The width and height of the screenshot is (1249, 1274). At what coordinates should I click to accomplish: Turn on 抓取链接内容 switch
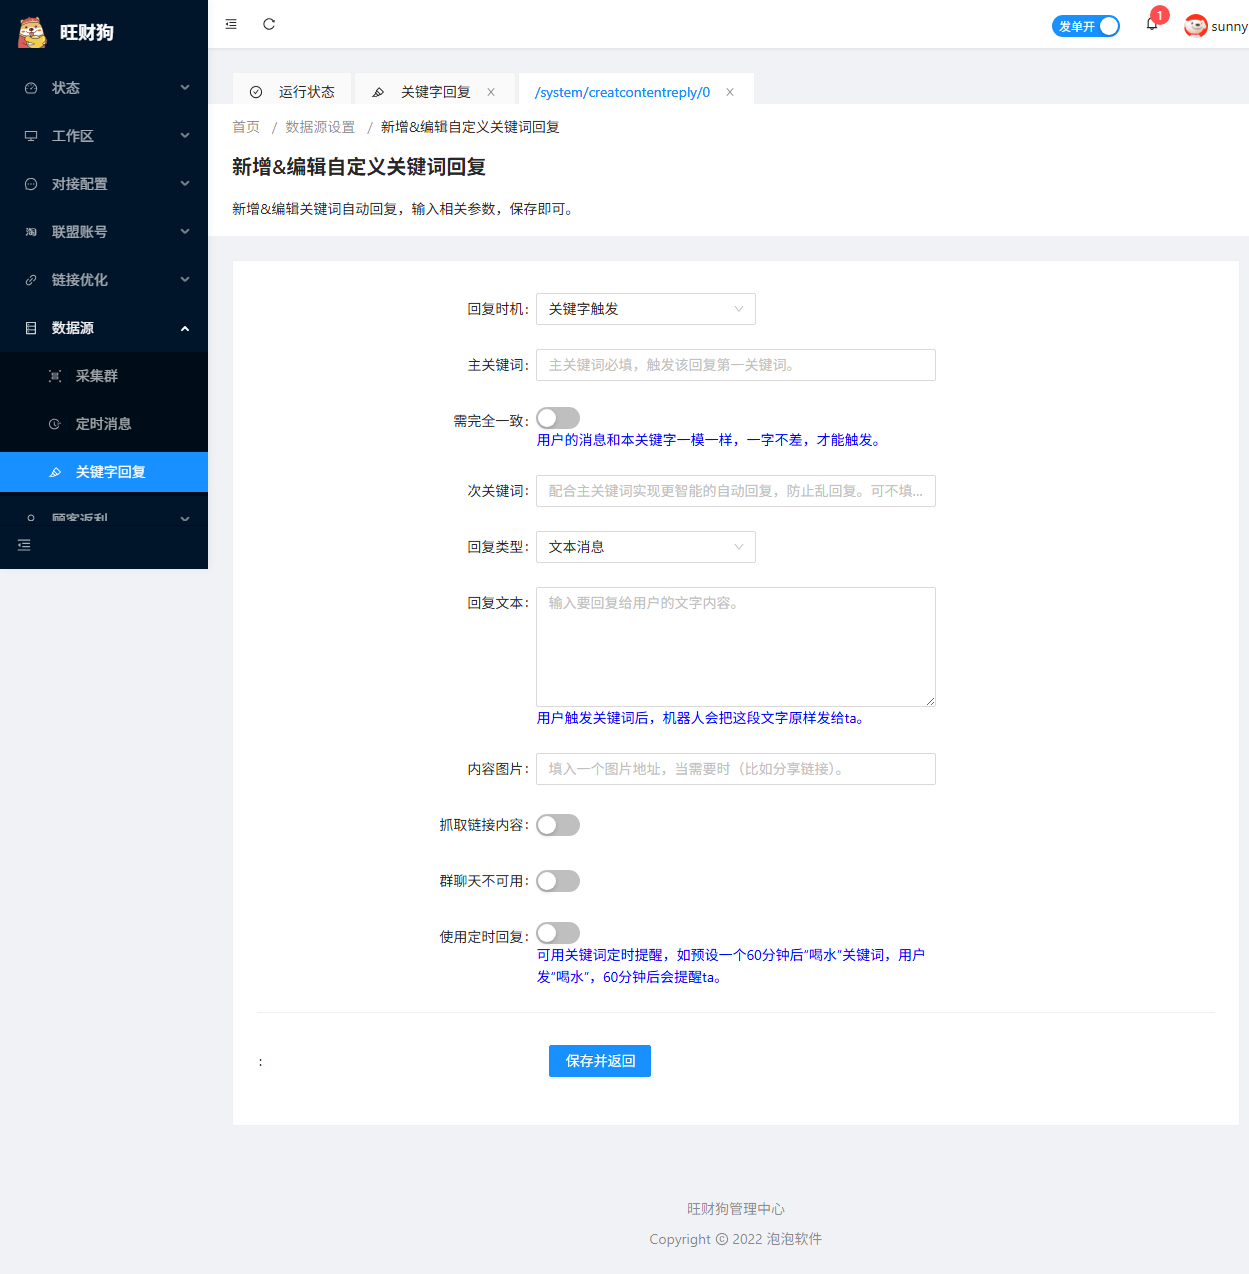coord(558,825)
